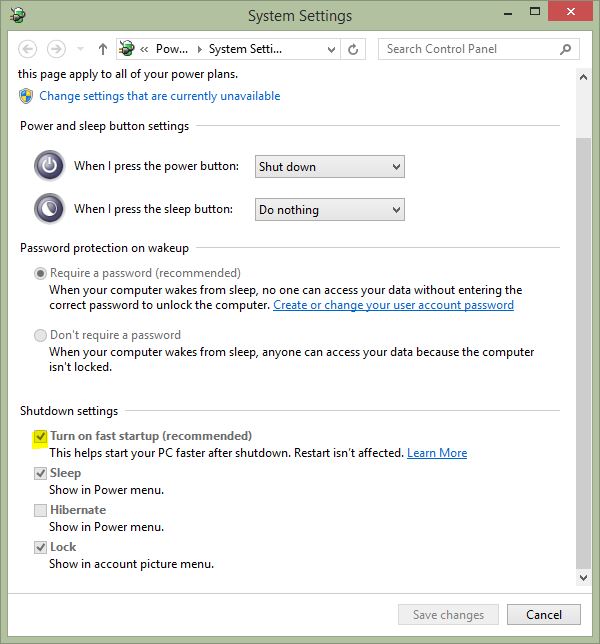Click the forward navigation arrow
600x644 pixels.
(56, 49)
